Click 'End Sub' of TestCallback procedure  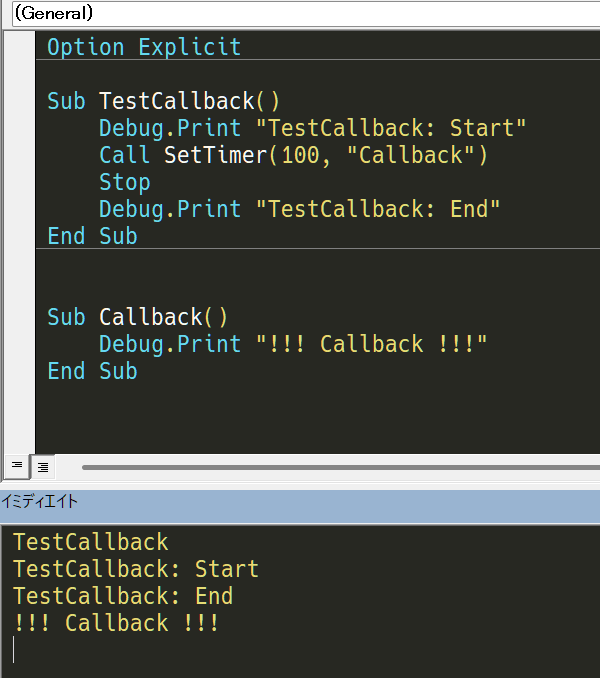point(92,236)
